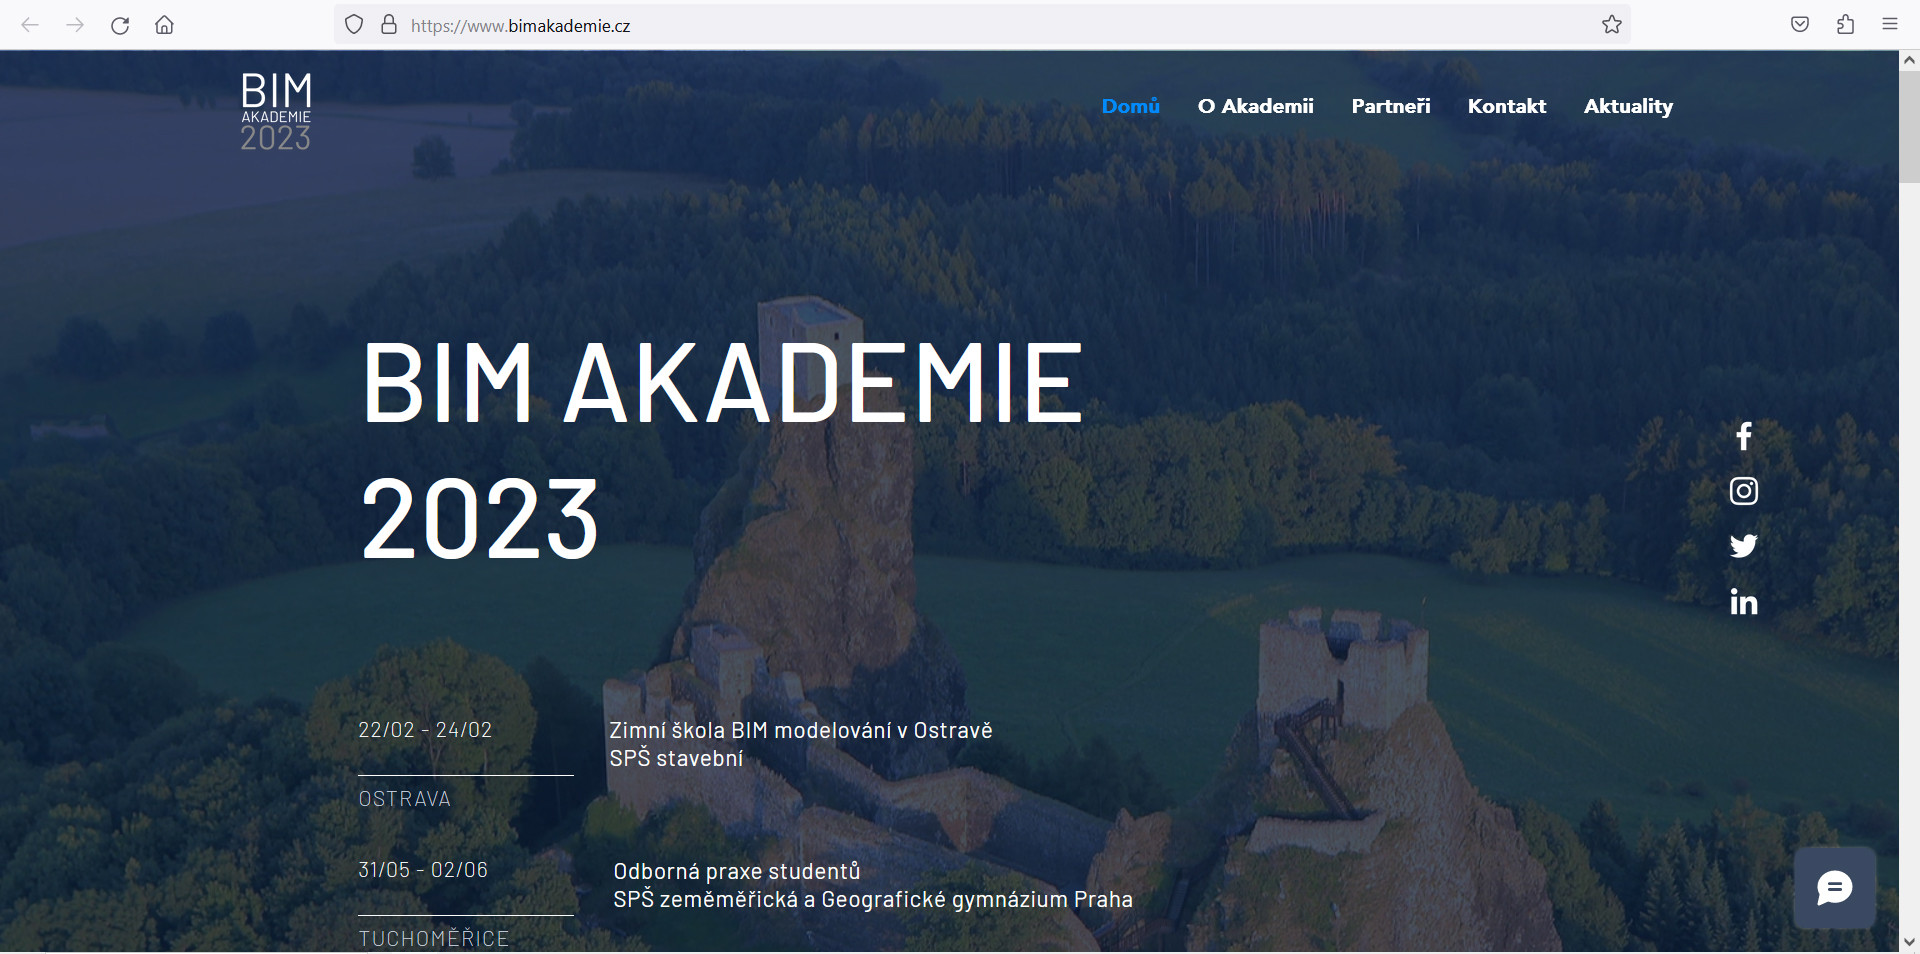Image resolution: width=1920 pixels, height=954 pixels.
Task: Open the extensions puzzle icon
Action: (1845, 25)
